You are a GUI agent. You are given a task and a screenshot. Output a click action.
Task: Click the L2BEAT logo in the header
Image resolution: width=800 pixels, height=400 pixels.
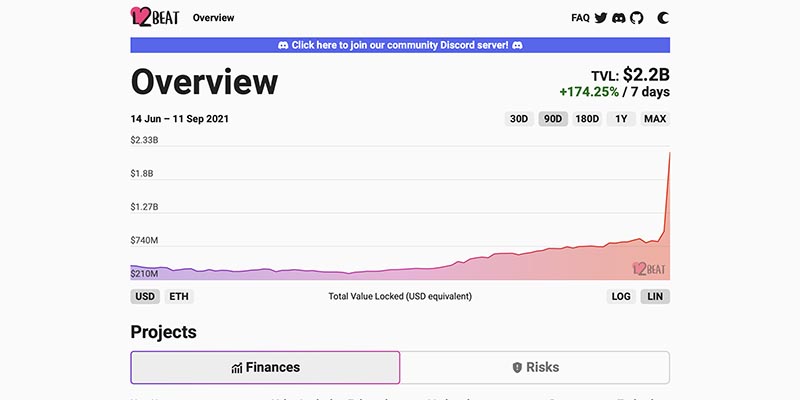(x=155, y=17)
